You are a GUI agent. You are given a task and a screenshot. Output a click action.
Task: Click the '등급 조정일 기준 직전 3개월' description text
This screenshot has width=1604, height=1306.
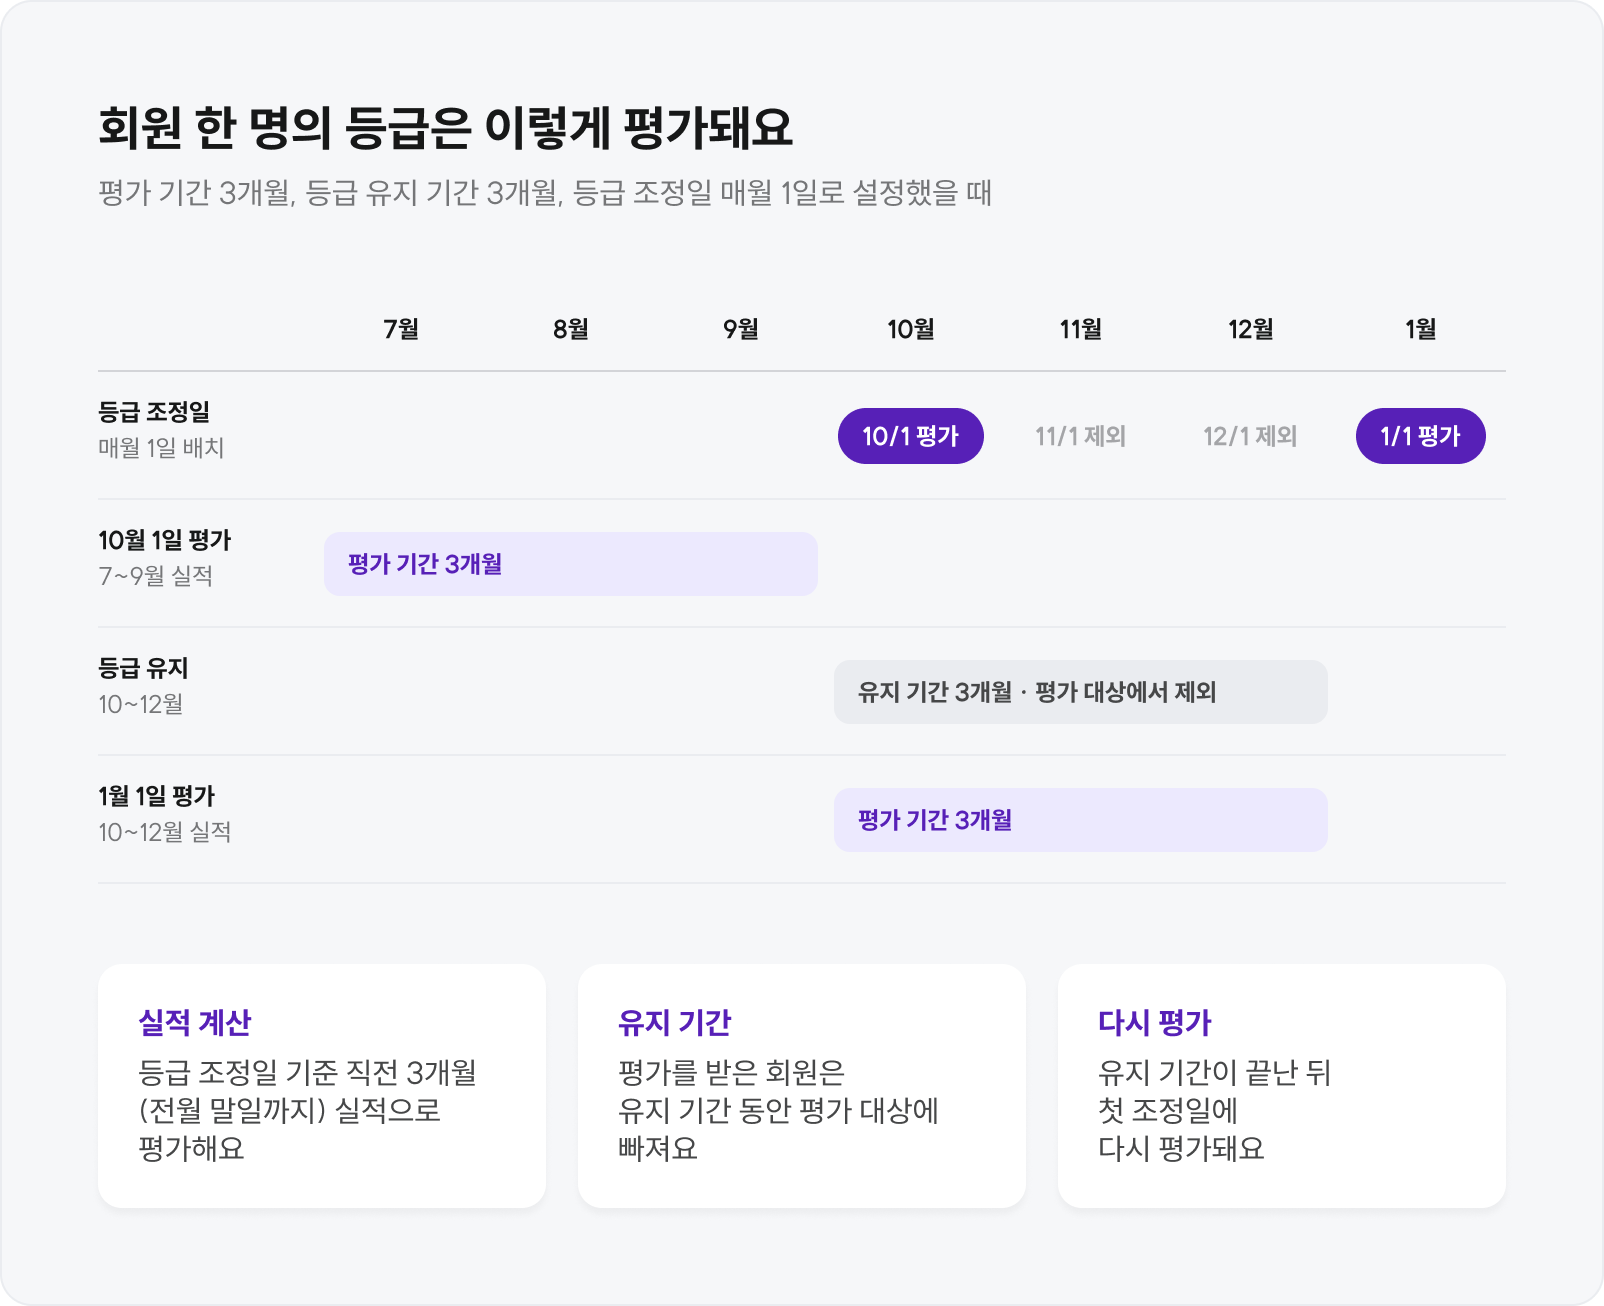click(x=307, y=1073)
